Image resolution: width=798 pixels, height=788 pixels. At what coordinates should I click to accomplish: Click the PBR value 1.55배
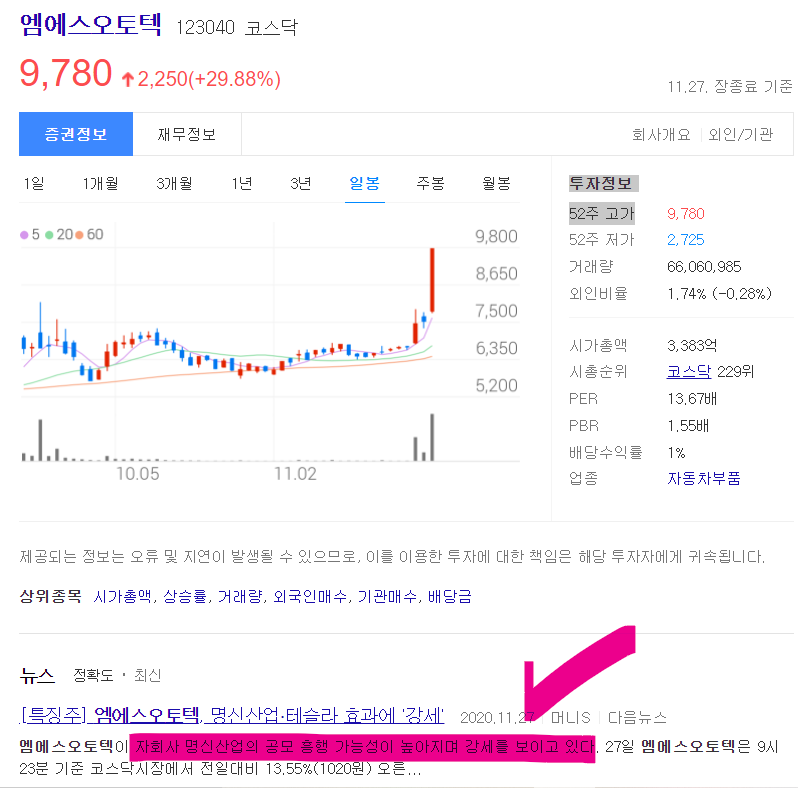[688, 426]
